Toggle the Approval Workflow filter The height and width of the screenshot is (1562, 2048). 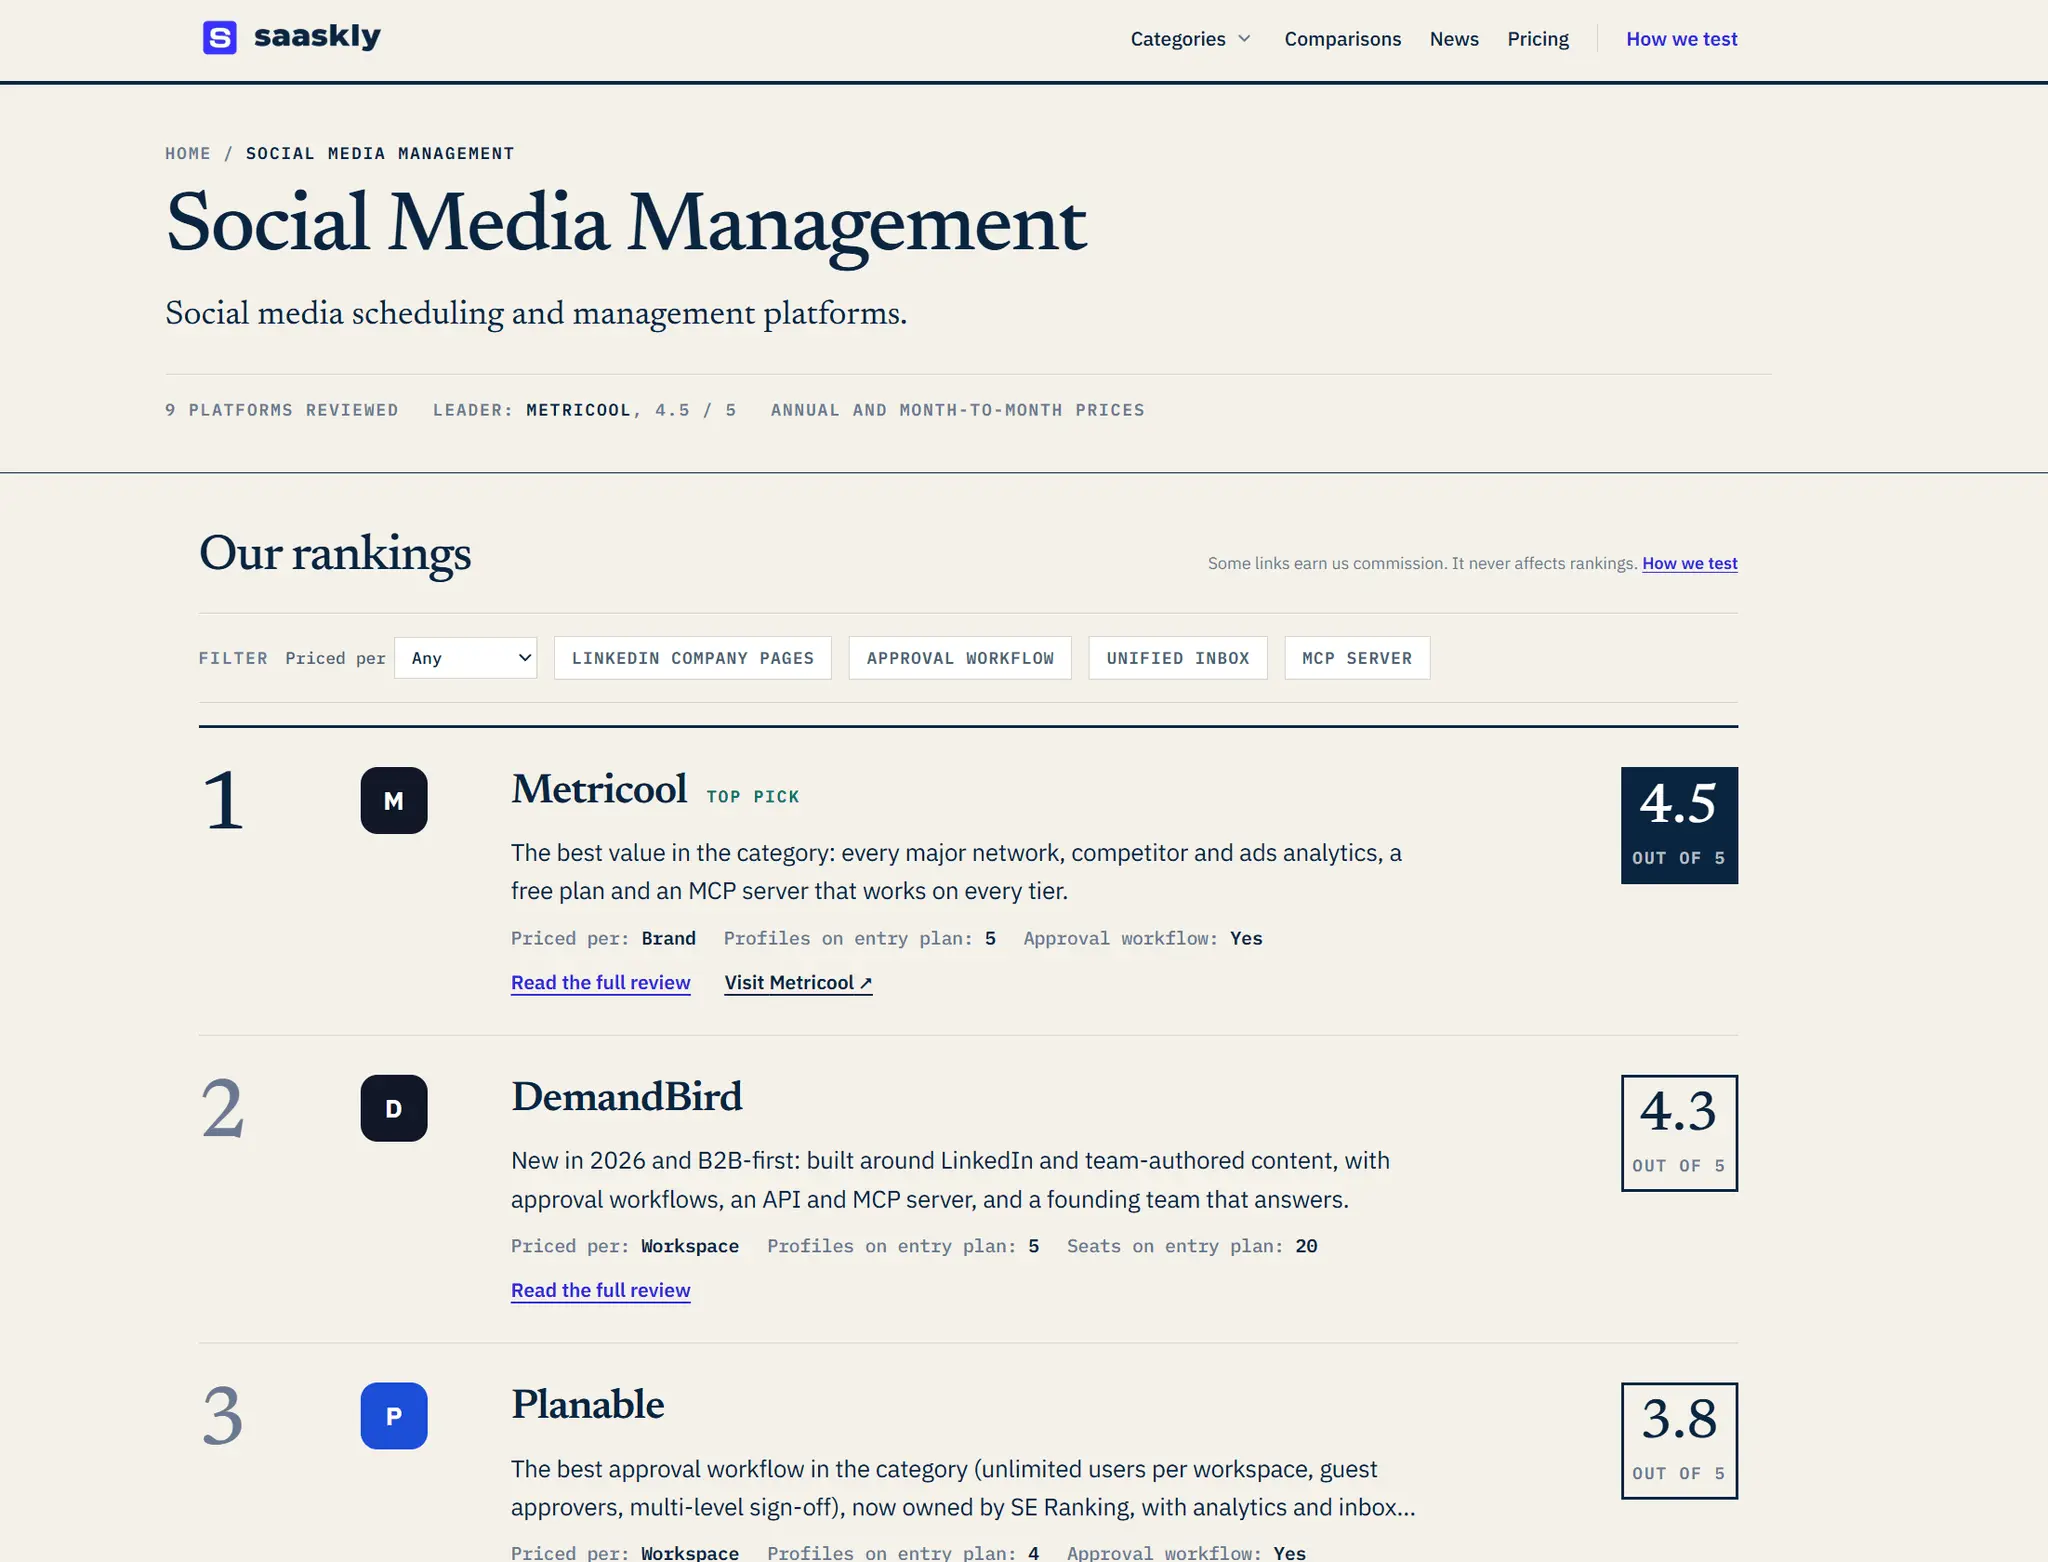pyautogui.click(x=960, y=658)
